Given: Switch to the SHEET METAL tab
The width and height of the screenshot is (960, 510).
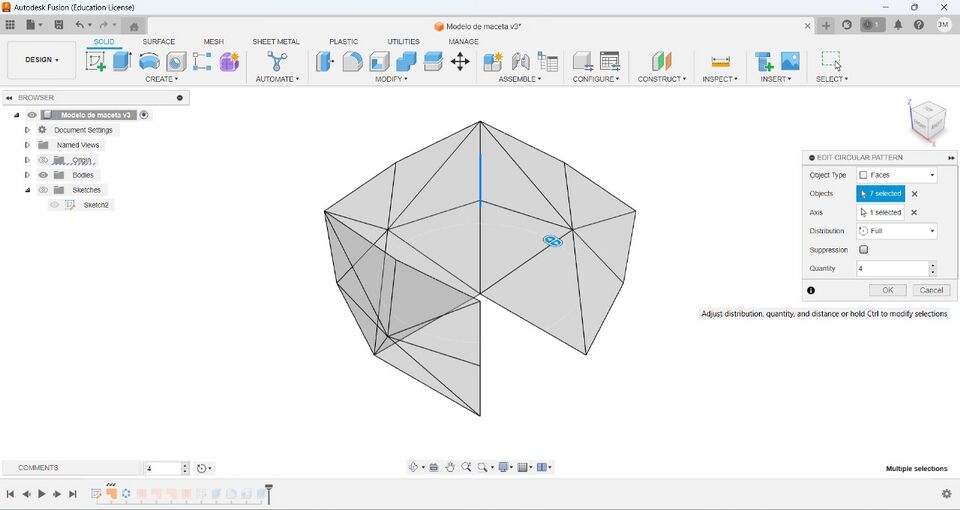Looking at the screenshot, I should 276,42.
